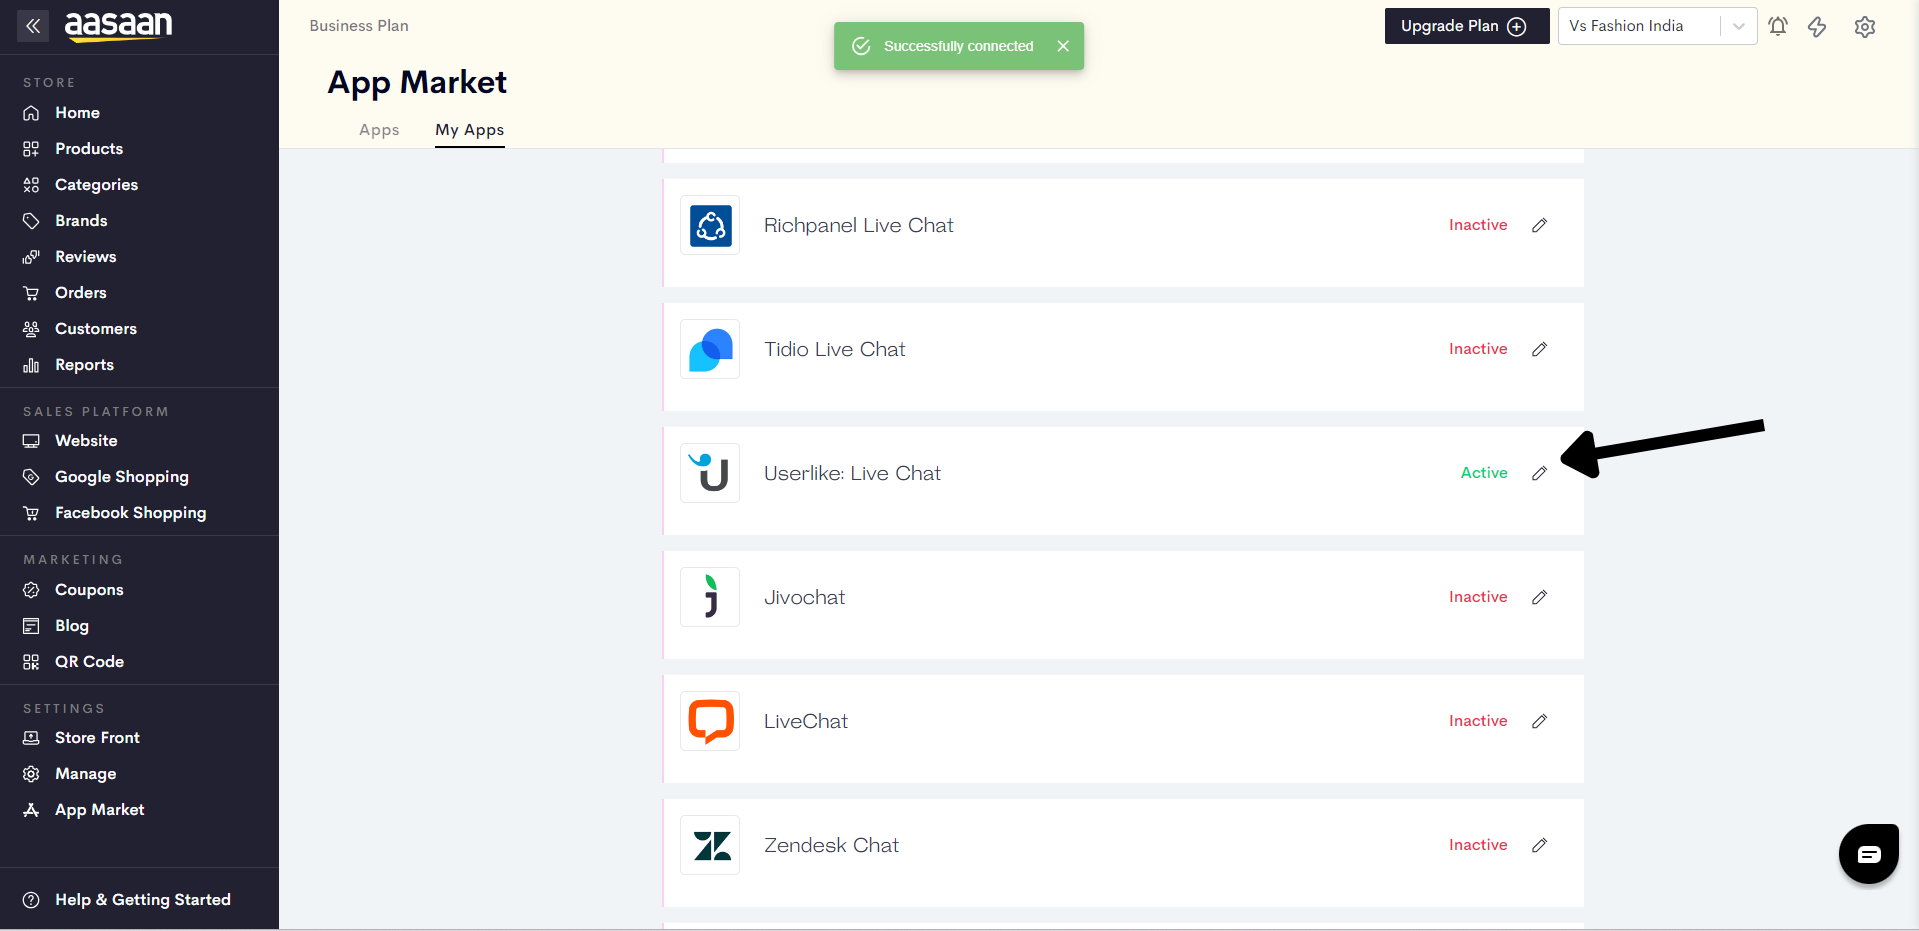Dismiss the Successfully connected toast
Screen dimensions: 1919x931
[1063, 46]
